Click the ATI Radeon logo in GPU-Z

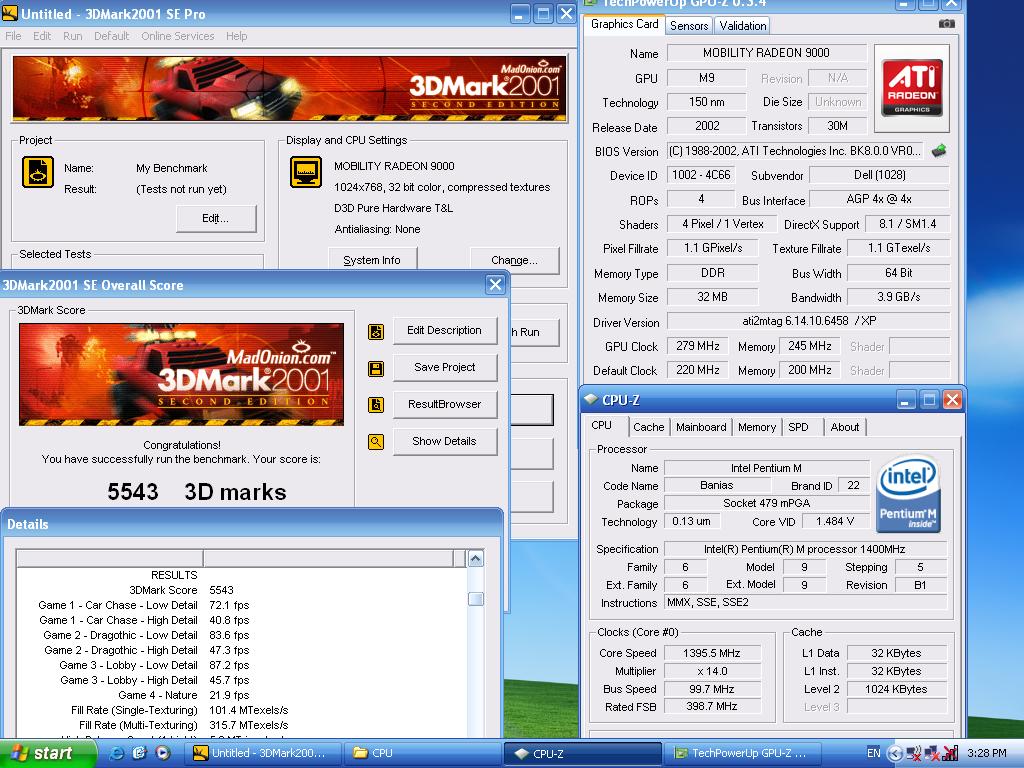click(x=912, y=86)
